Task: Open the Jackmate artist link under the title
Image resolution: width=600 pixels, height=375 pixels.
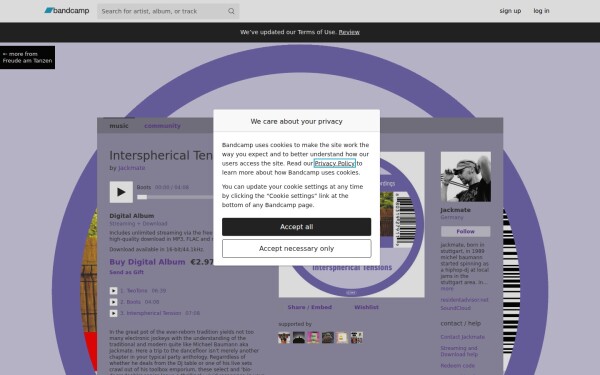Action: click(x=131, y=168)
